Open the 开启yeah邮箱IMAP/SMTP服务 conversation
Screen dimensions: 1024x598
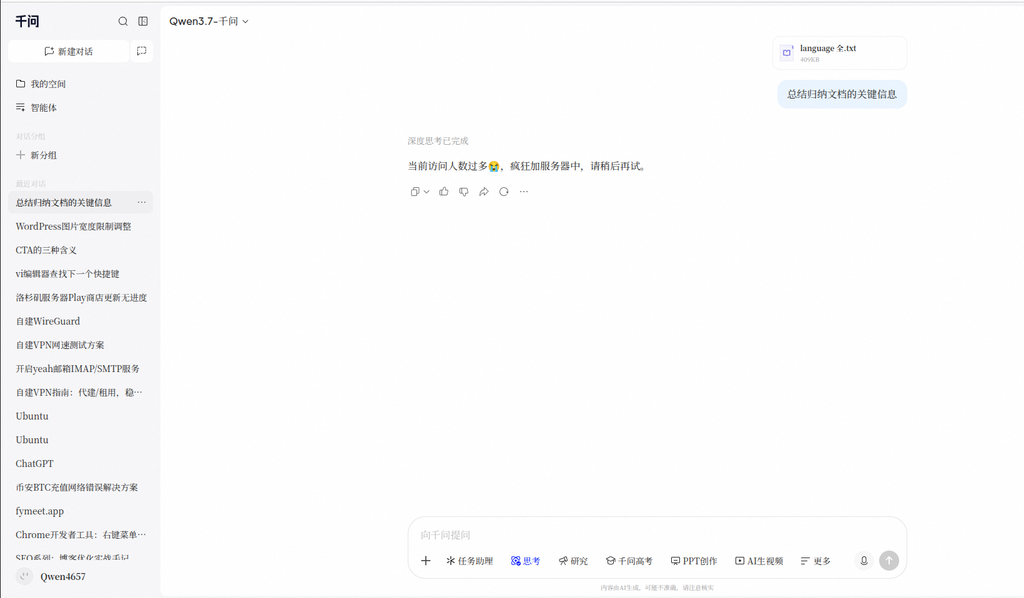(x=80, y=369)
